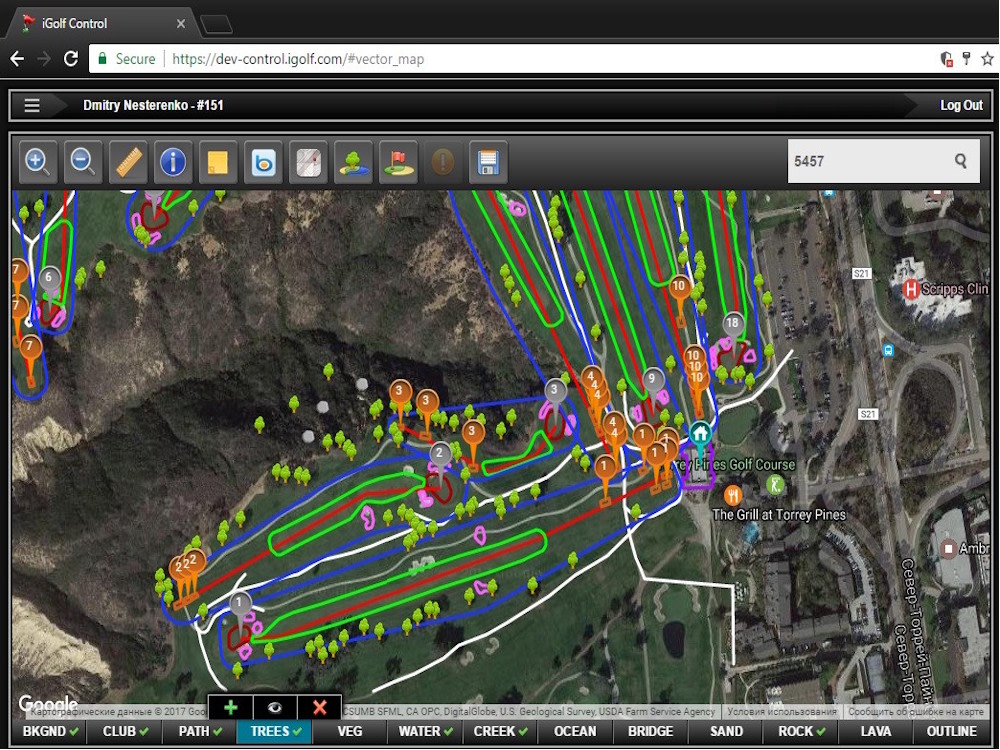Switch to Bing imagery with the b icon

pyautogui.click(x=263, y=162)
